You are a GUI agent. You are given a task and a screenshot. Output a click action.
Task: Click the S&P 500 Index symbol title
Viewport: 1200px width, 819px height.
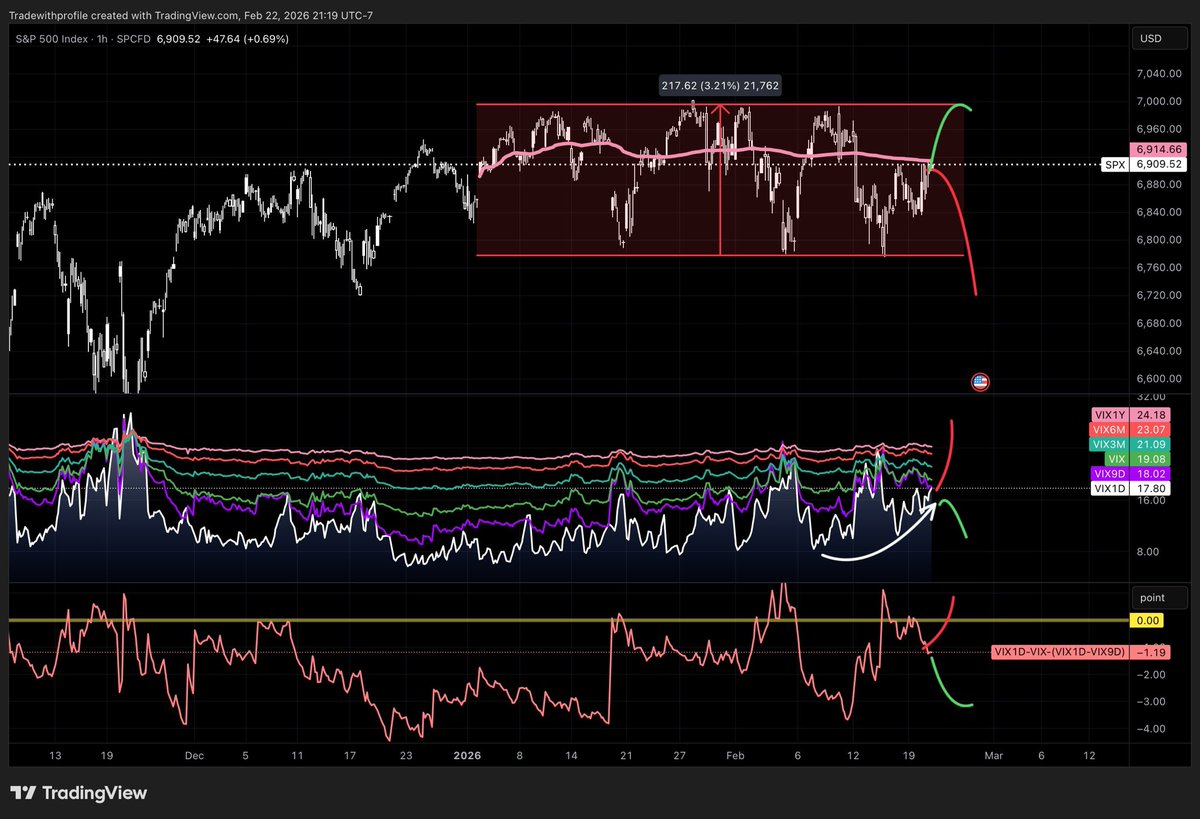coord(52,39)
